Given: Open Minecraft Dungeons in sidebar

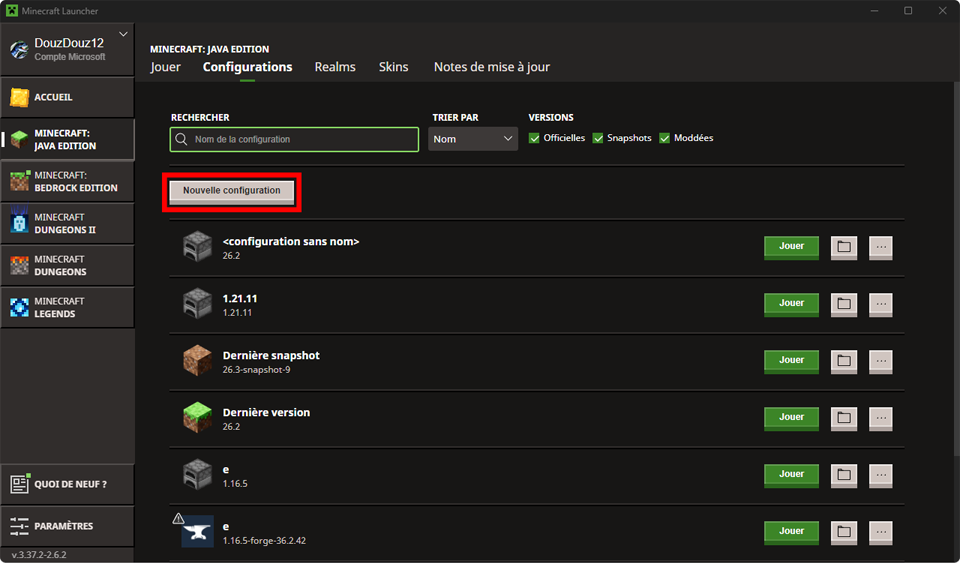Looking at the screenshot, I should point(67,266).
